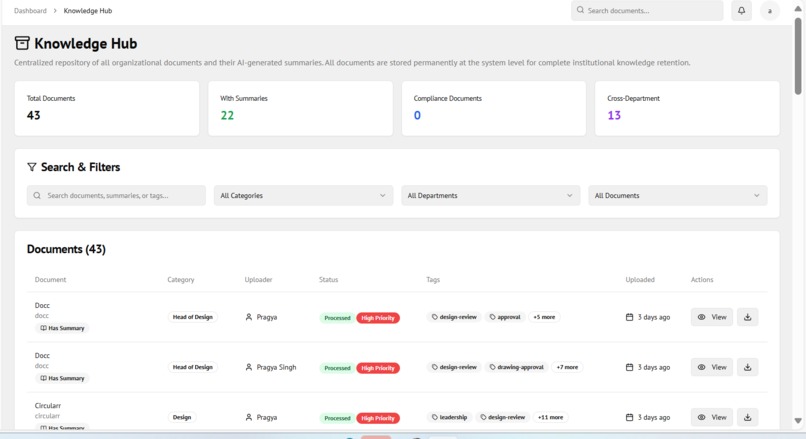Open the All Departments dropdown
The height and width of the screenshot is (439, 806).
490,195
